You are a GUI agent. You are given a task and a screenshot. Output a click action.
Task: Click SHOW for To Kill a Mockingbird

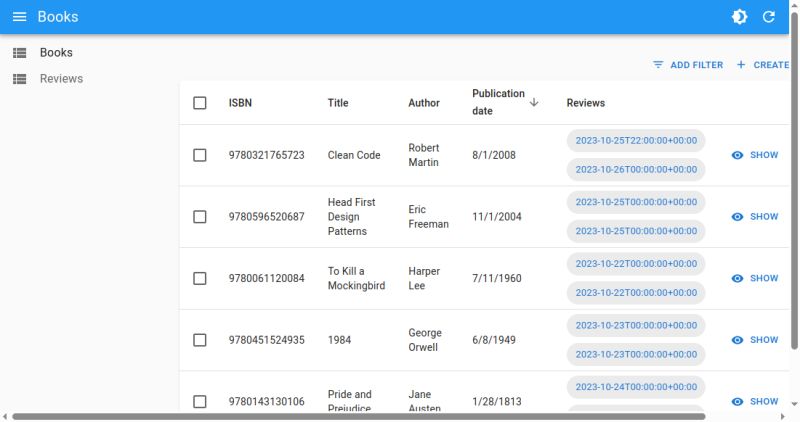(755, 279)
